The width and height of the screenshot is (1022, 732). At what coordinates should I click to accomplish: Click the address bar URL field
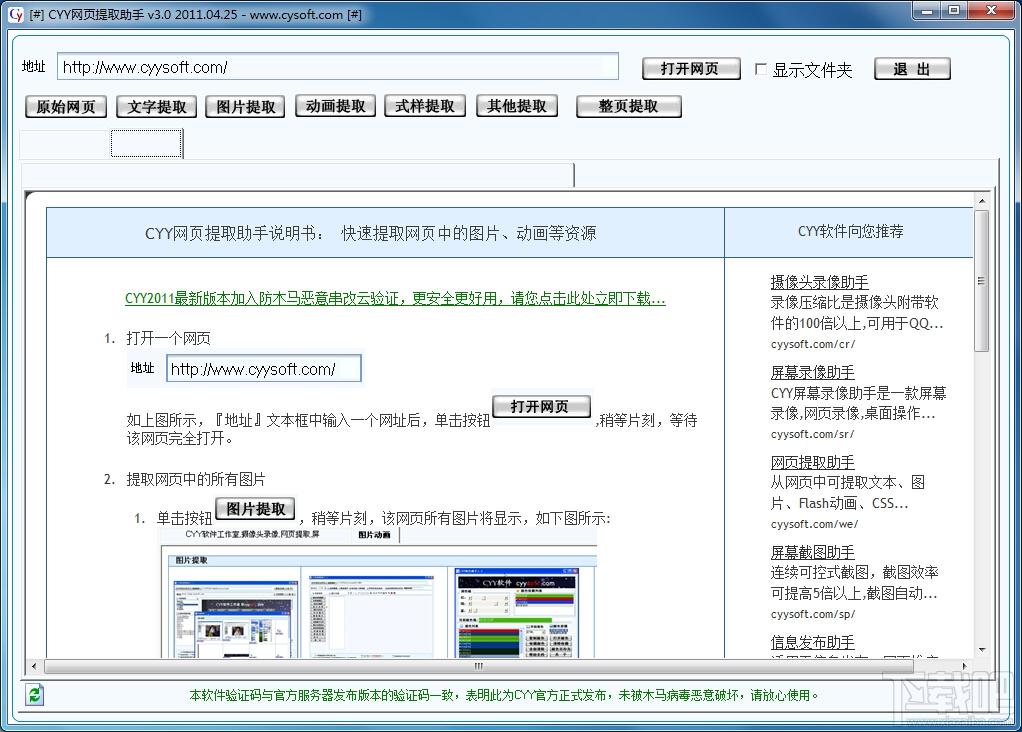click(x=340, y=65)
